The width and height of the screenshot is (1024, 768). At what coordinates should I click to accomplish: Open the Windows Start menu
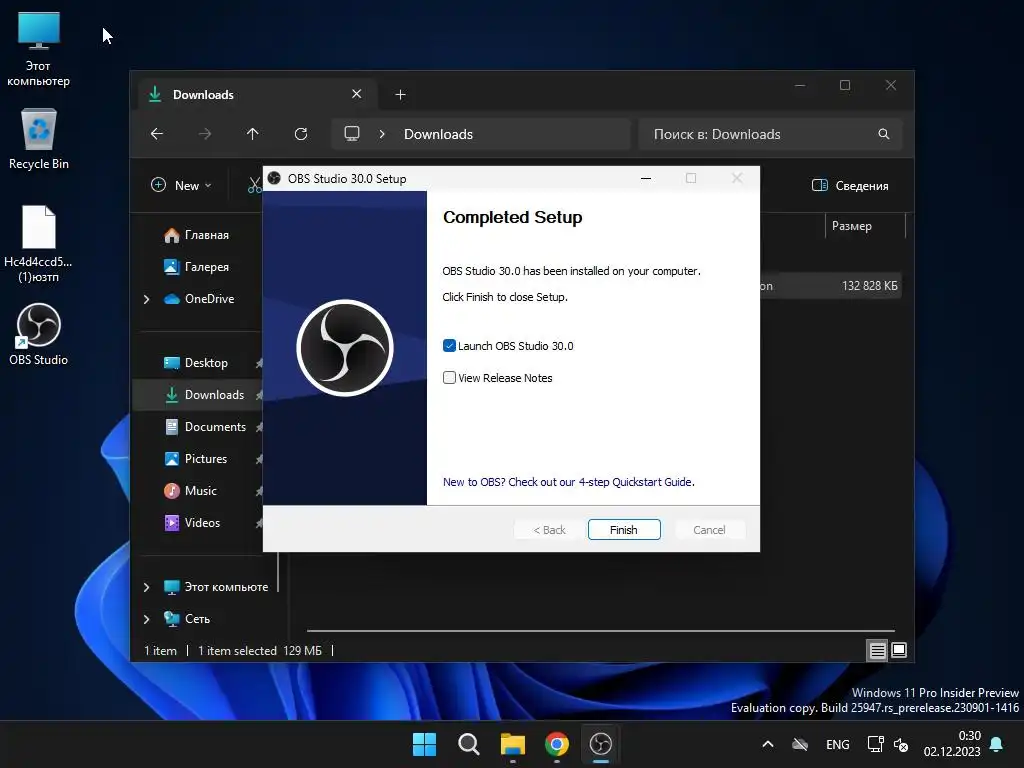pyautogui.click(x=424, y=744)
